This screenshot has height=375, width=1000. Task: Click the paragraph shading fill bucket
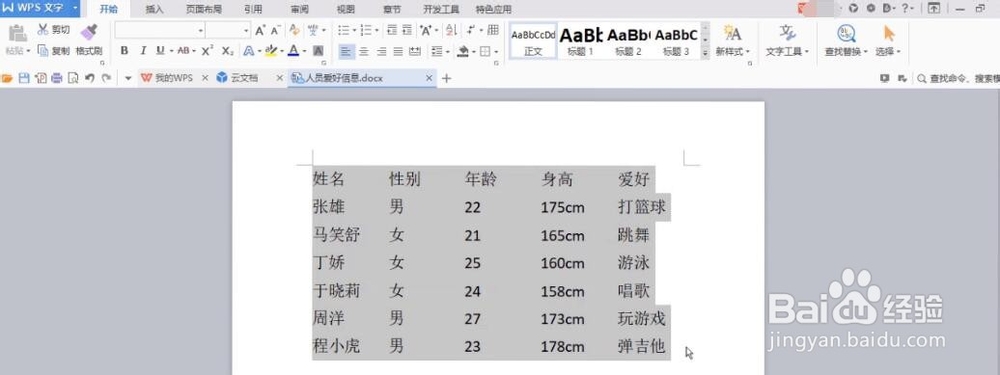tap(463, 51)
